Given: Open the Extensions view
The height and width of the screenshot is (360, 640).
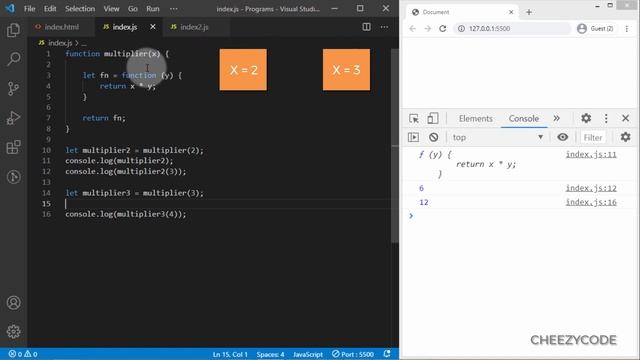Looking at the screenshot, I should (x=13, y=147).
